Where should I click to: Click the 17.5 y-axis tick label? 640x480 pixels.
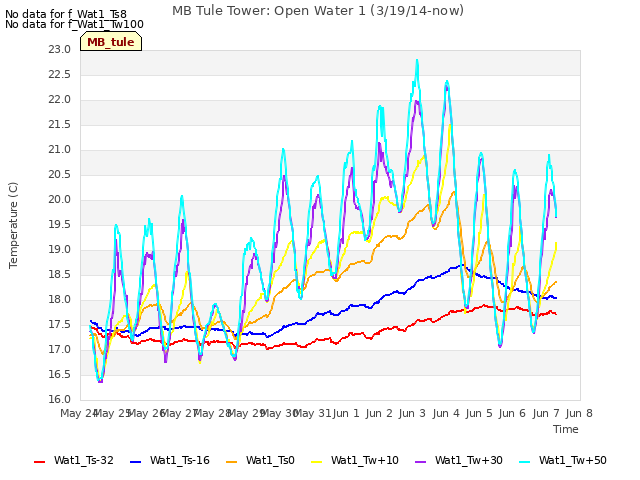[x=60, y=325]
